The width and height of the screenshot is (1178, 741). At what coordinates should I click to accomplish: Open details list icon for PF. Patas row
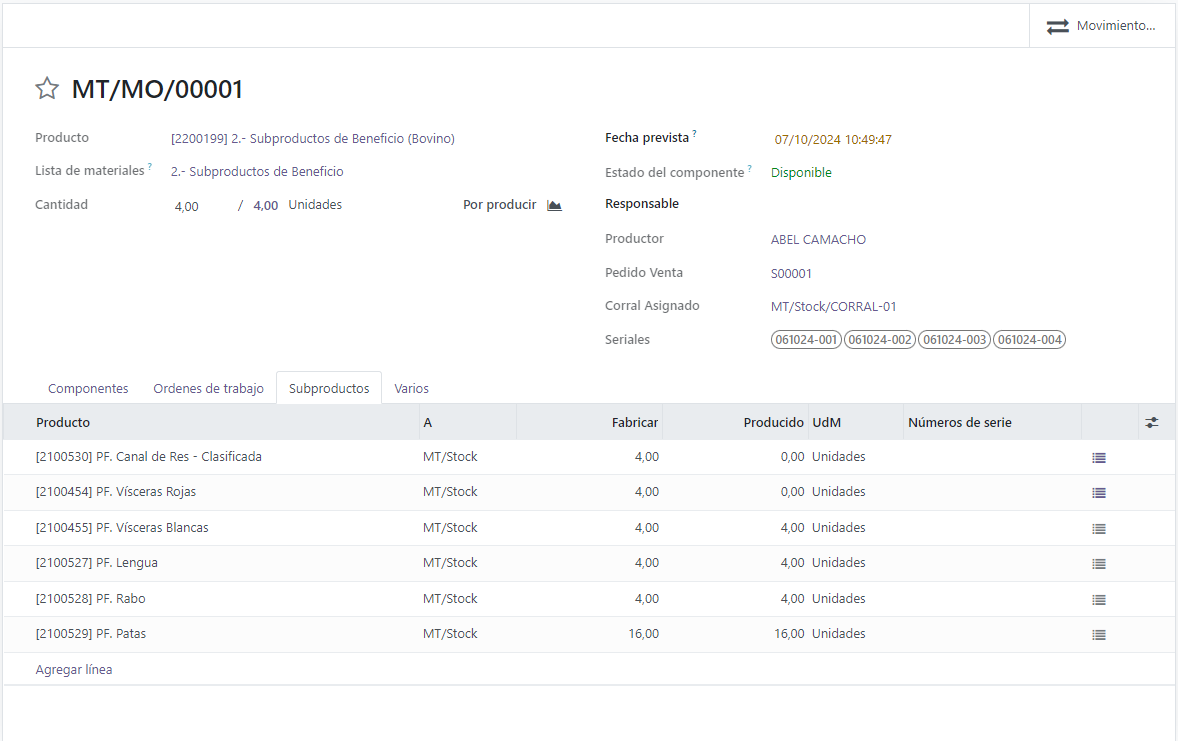1098,635
